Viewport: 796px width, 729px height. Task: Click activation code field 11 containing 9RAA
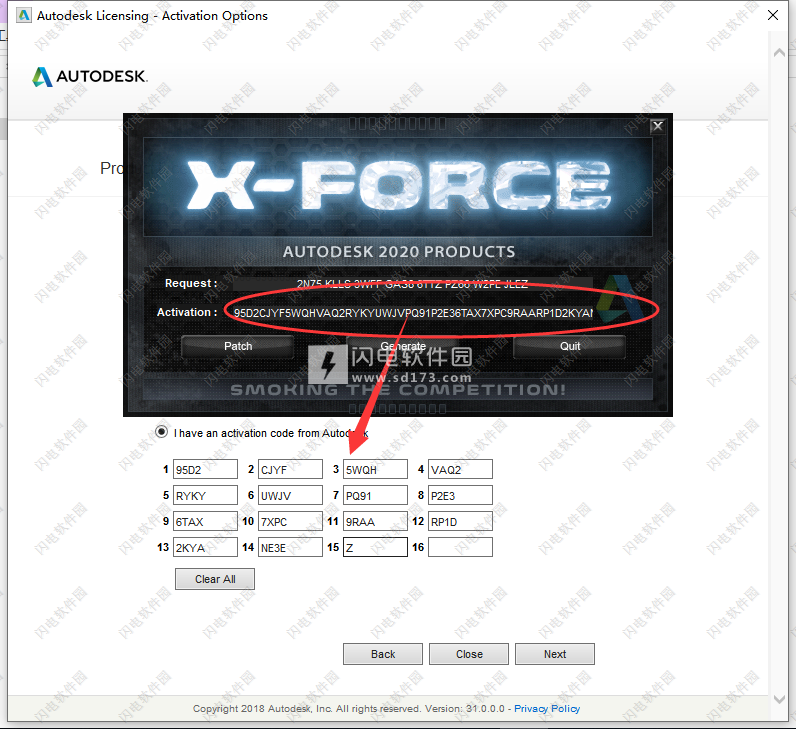pos(375,521)
